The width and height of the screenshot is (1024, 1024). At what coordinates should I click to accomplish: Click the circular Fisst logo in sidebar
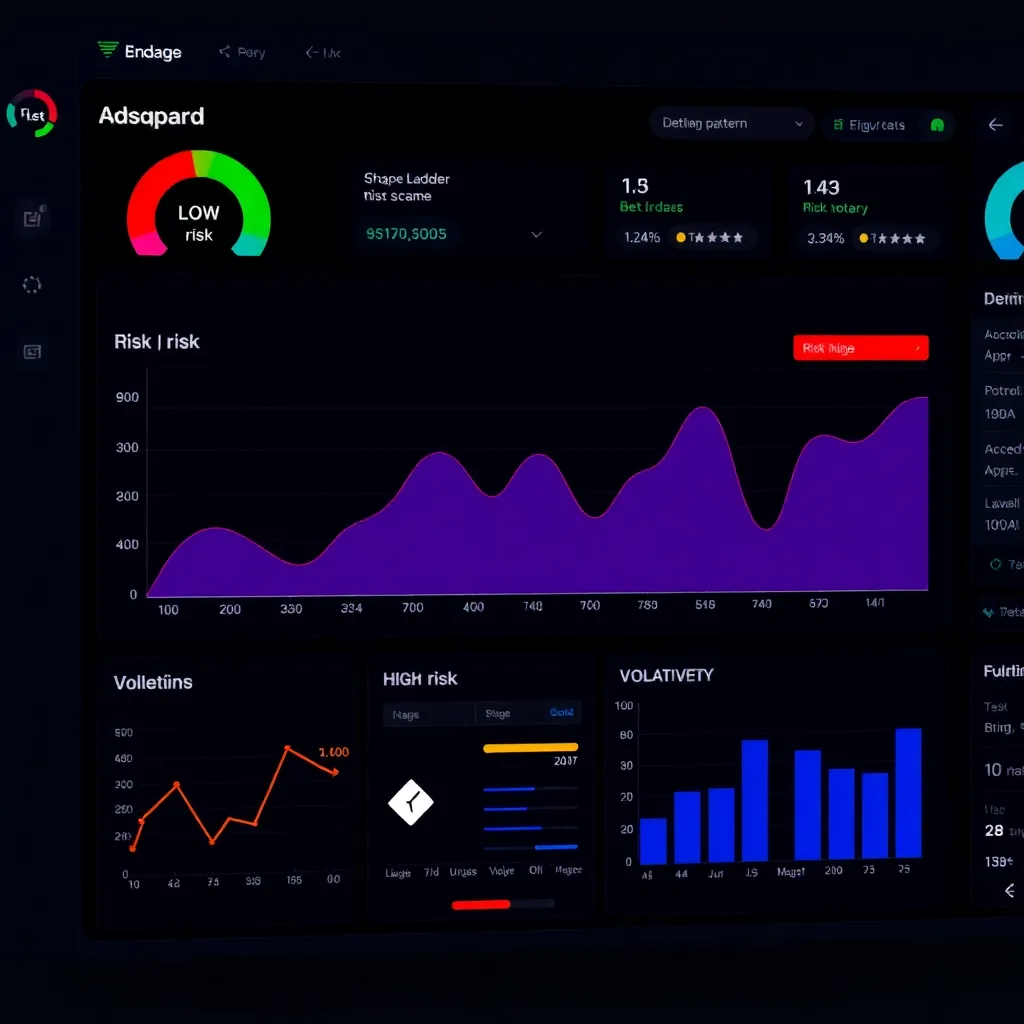[x=32, y=115]
